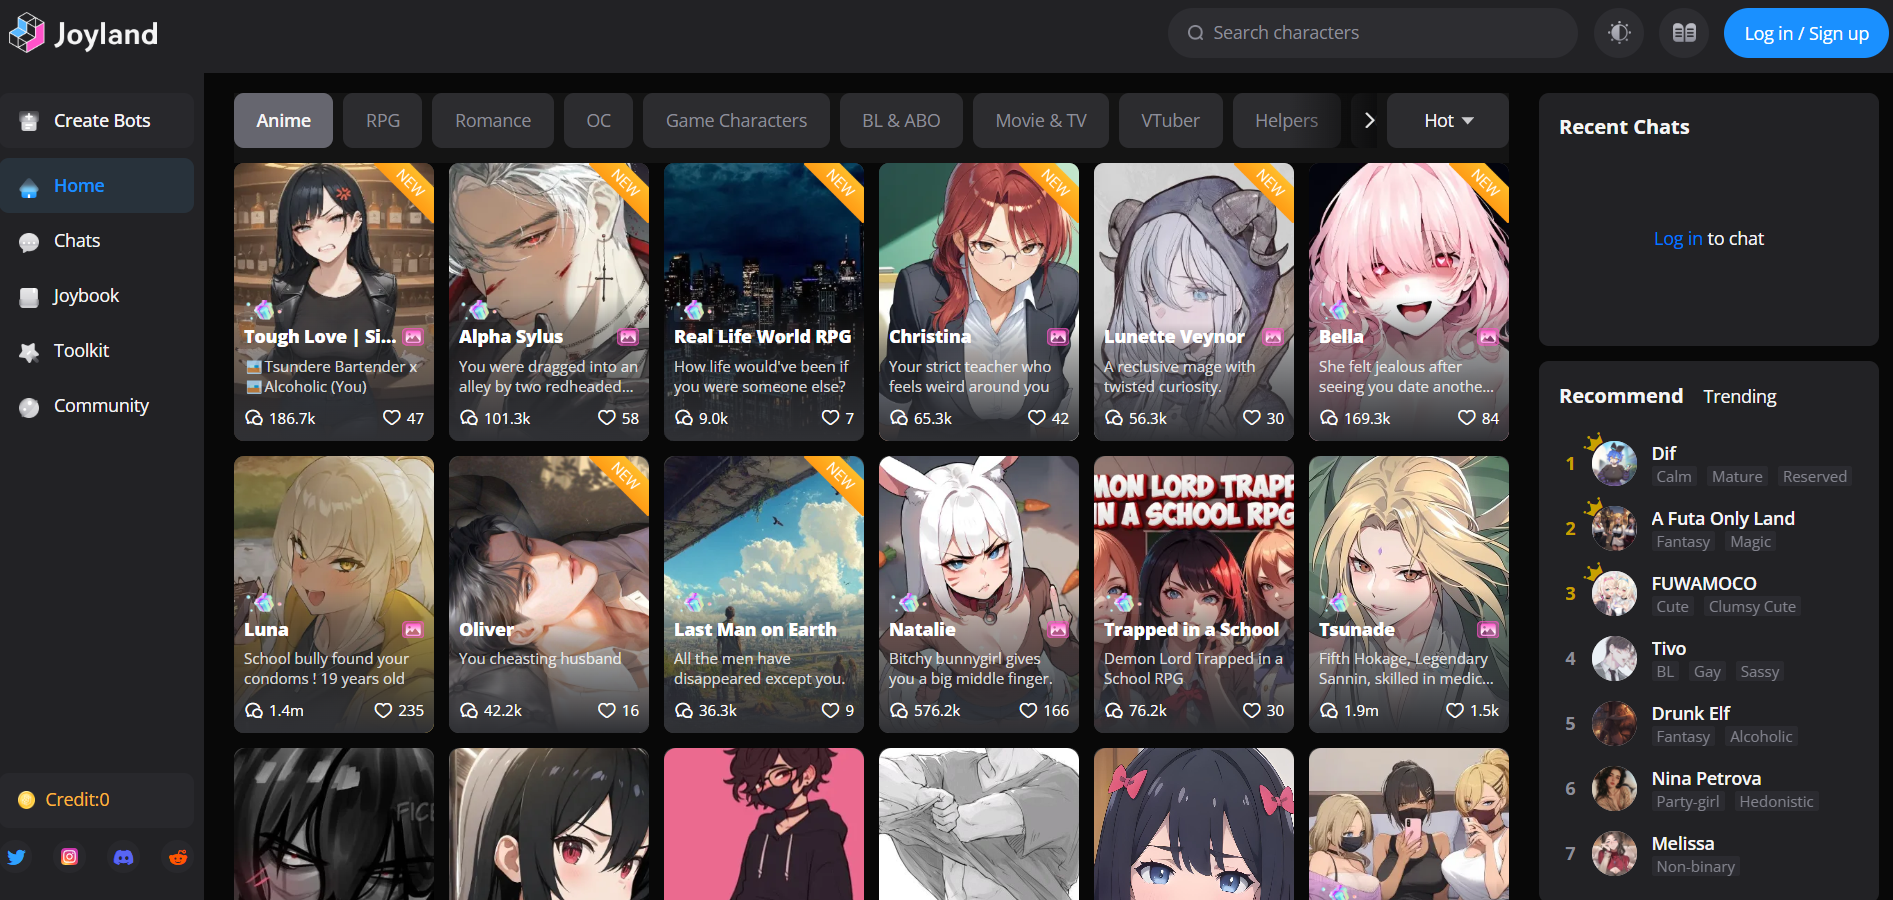Screen dimensions: 1893x900
Task: Like the Natalie character card
Action: click(1028, 711)
